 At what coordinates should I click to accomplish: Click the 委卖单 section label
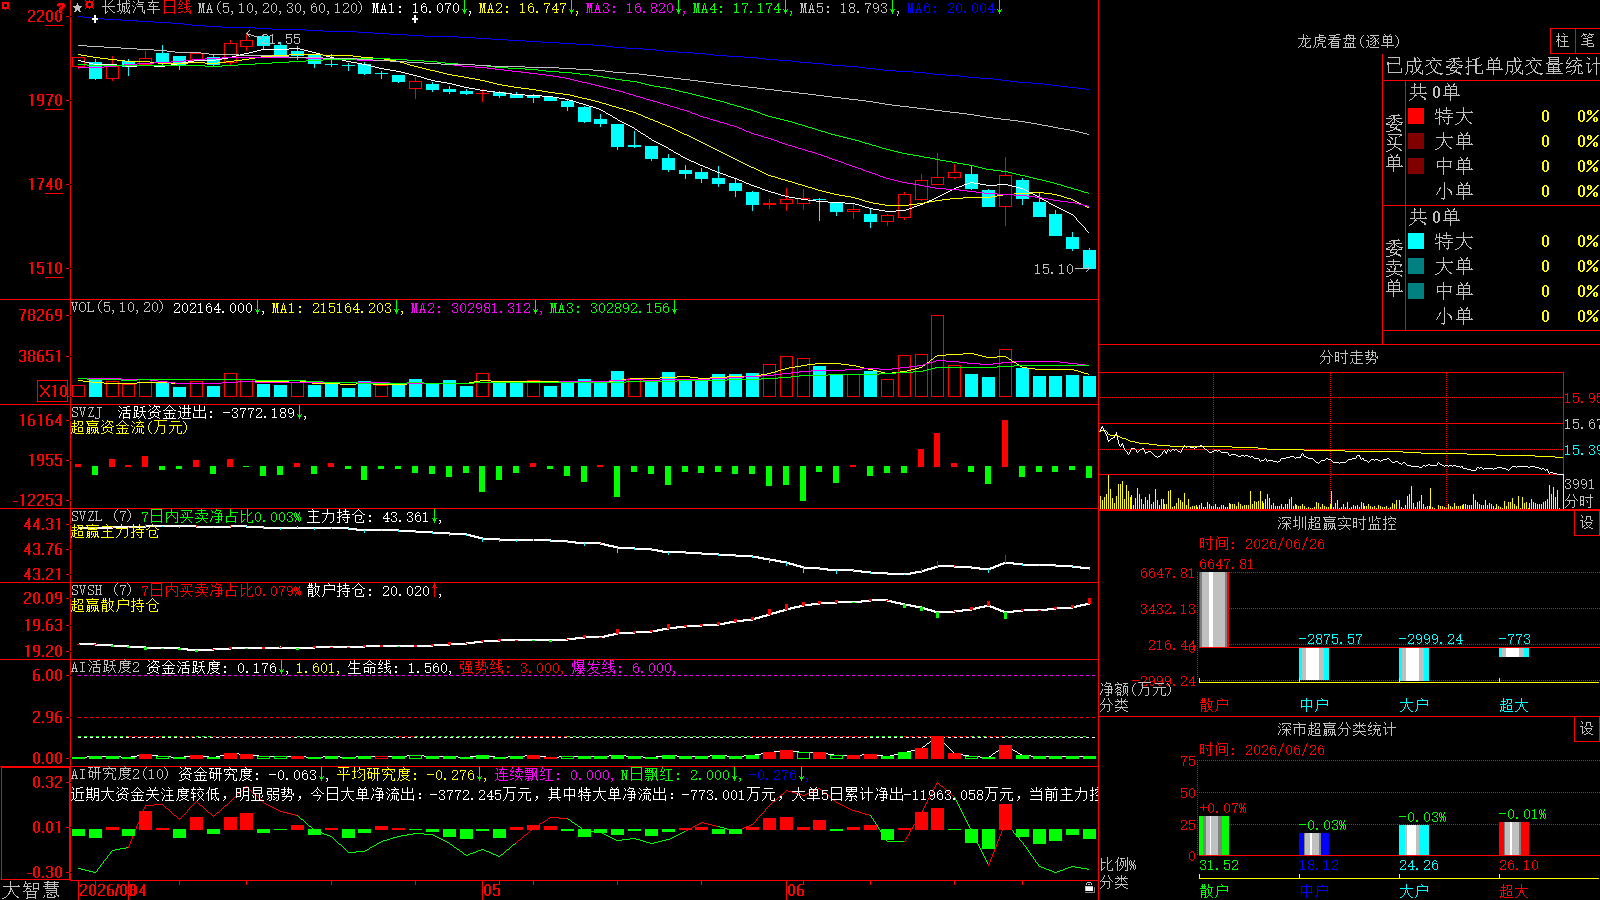click(1394, 267)
